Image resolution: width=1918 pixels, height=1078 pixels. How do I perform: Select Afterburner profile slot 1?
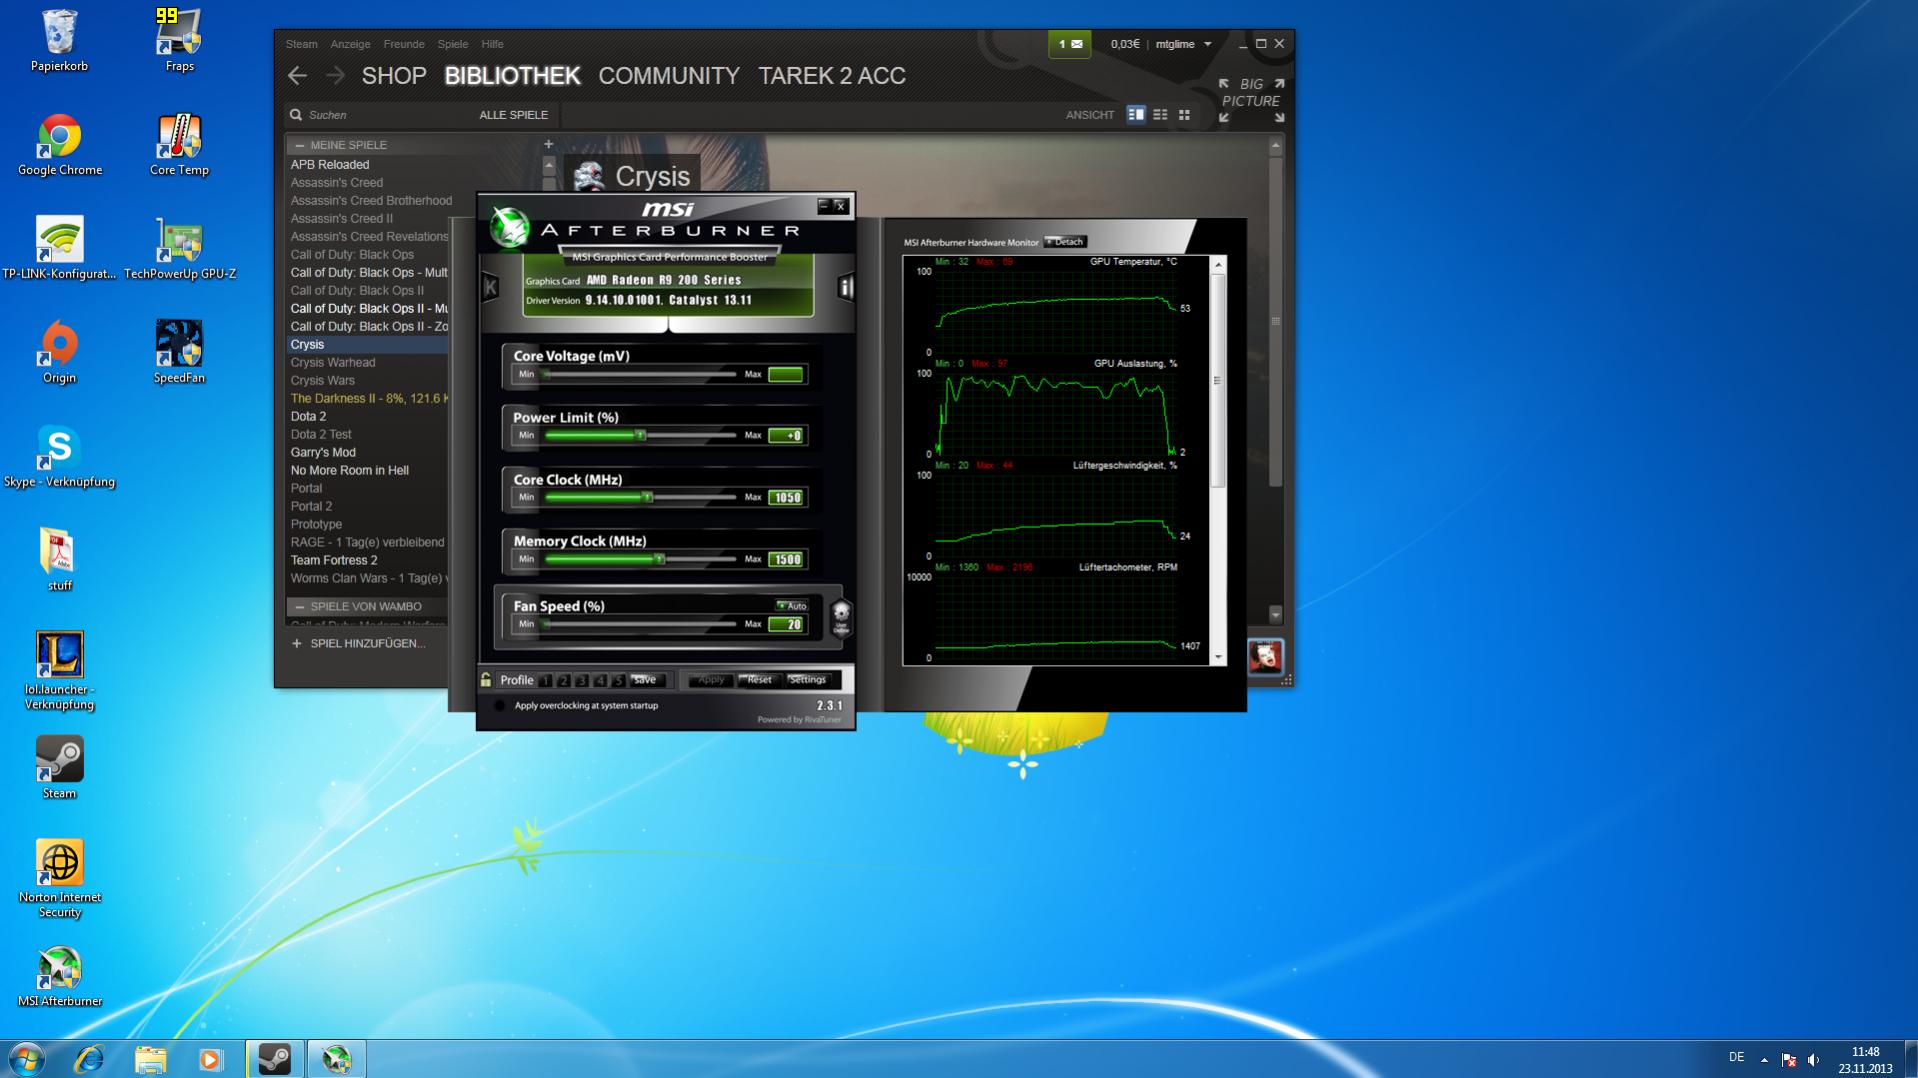(x=545, y=681)
